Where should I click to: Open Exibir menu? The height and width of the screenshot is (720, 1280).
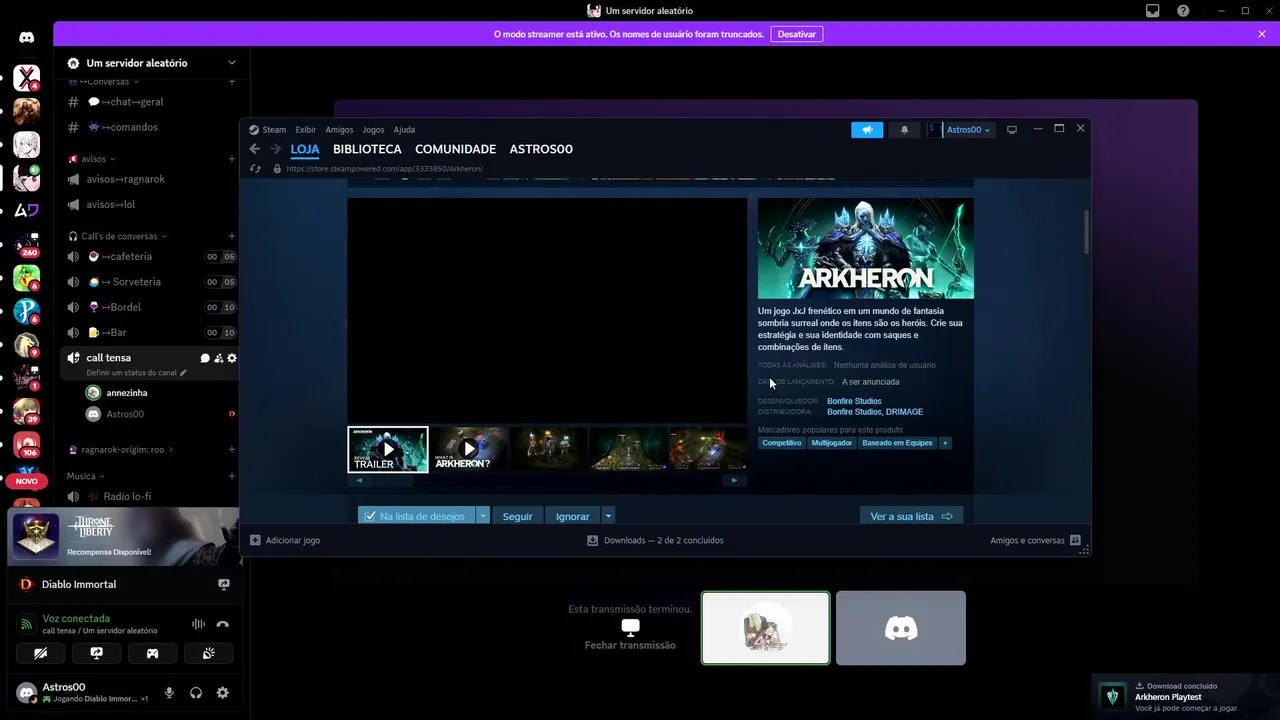[x=306, y=130]
